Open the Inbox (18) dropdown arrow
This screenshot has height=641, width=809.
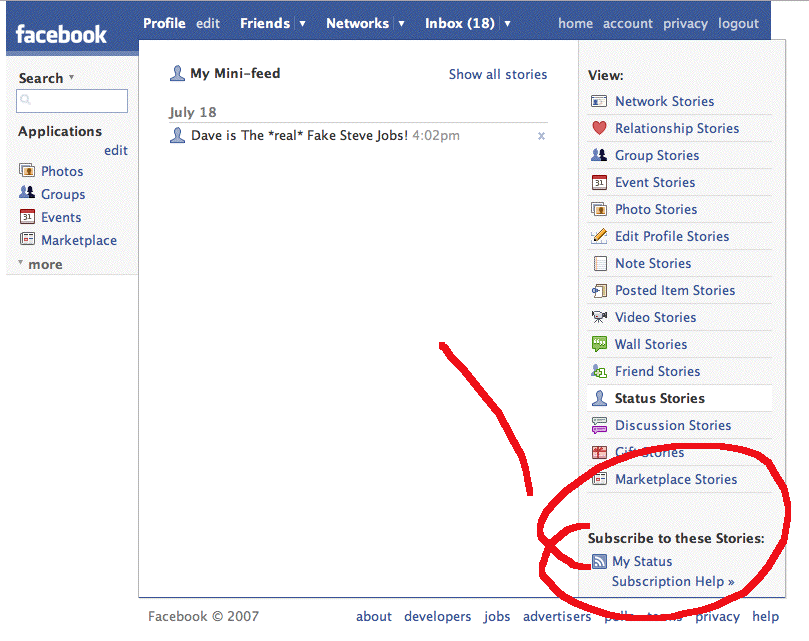508,23
